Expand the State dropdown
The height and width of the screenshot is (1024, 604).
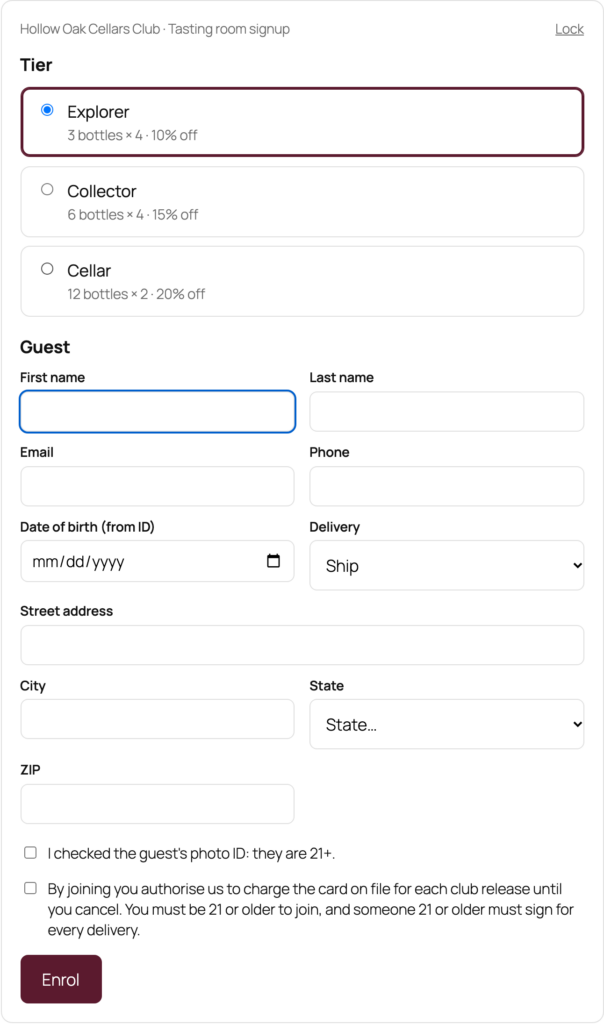447,724
